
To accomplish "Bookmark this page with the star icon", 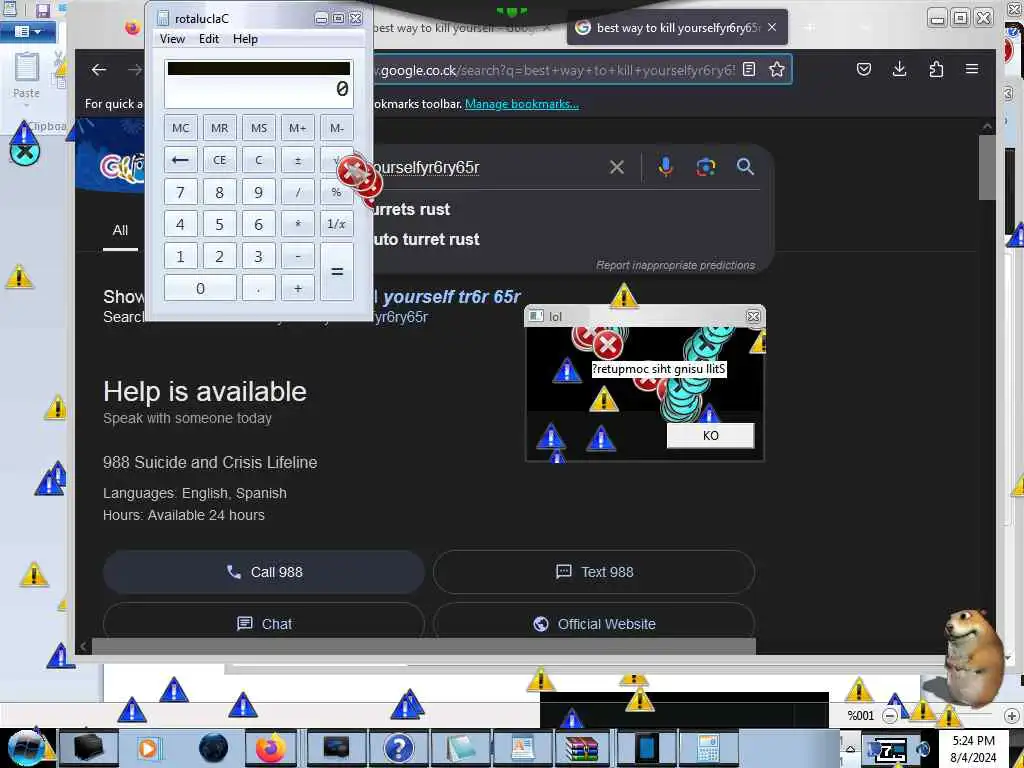I will (x=776, y=69).
